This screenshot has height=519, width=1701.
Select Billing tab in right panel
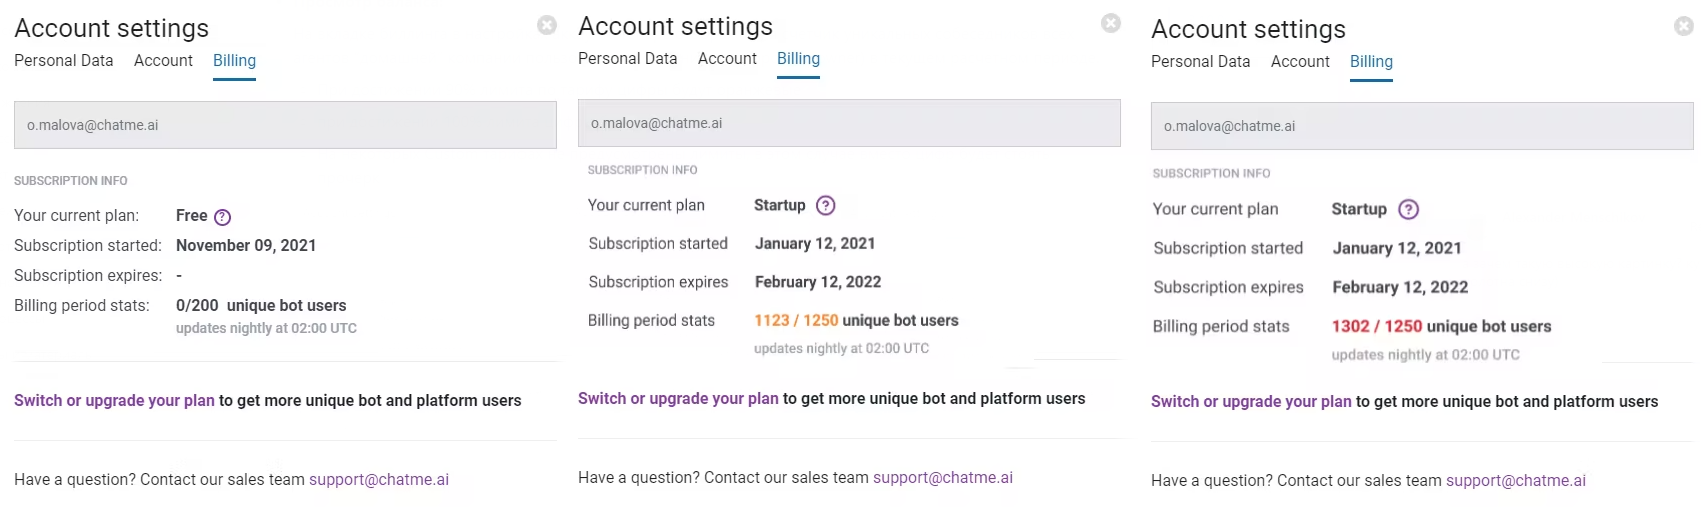click(1371, 62)
